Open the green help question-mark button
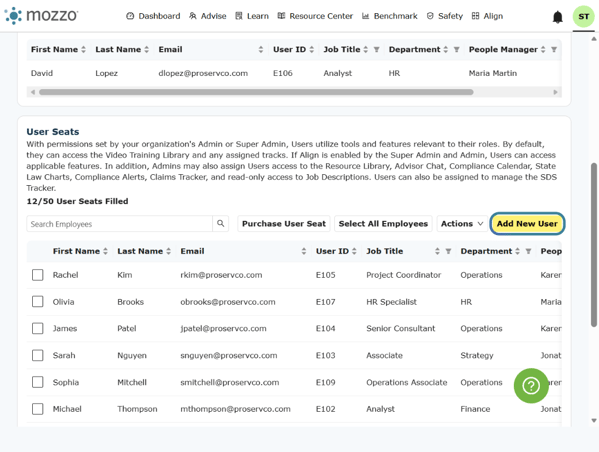Image resolution: width=599 pixels, height=452 pixels. (531, 386)
